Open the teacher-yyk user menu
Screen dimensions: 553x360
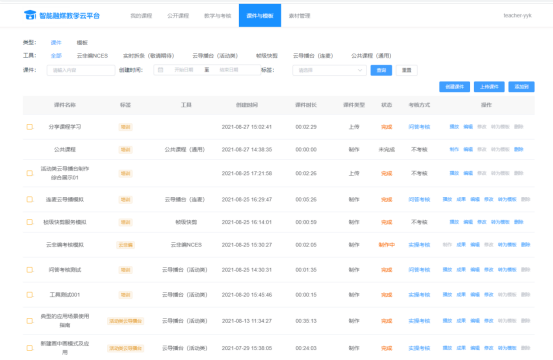[517, 16]
